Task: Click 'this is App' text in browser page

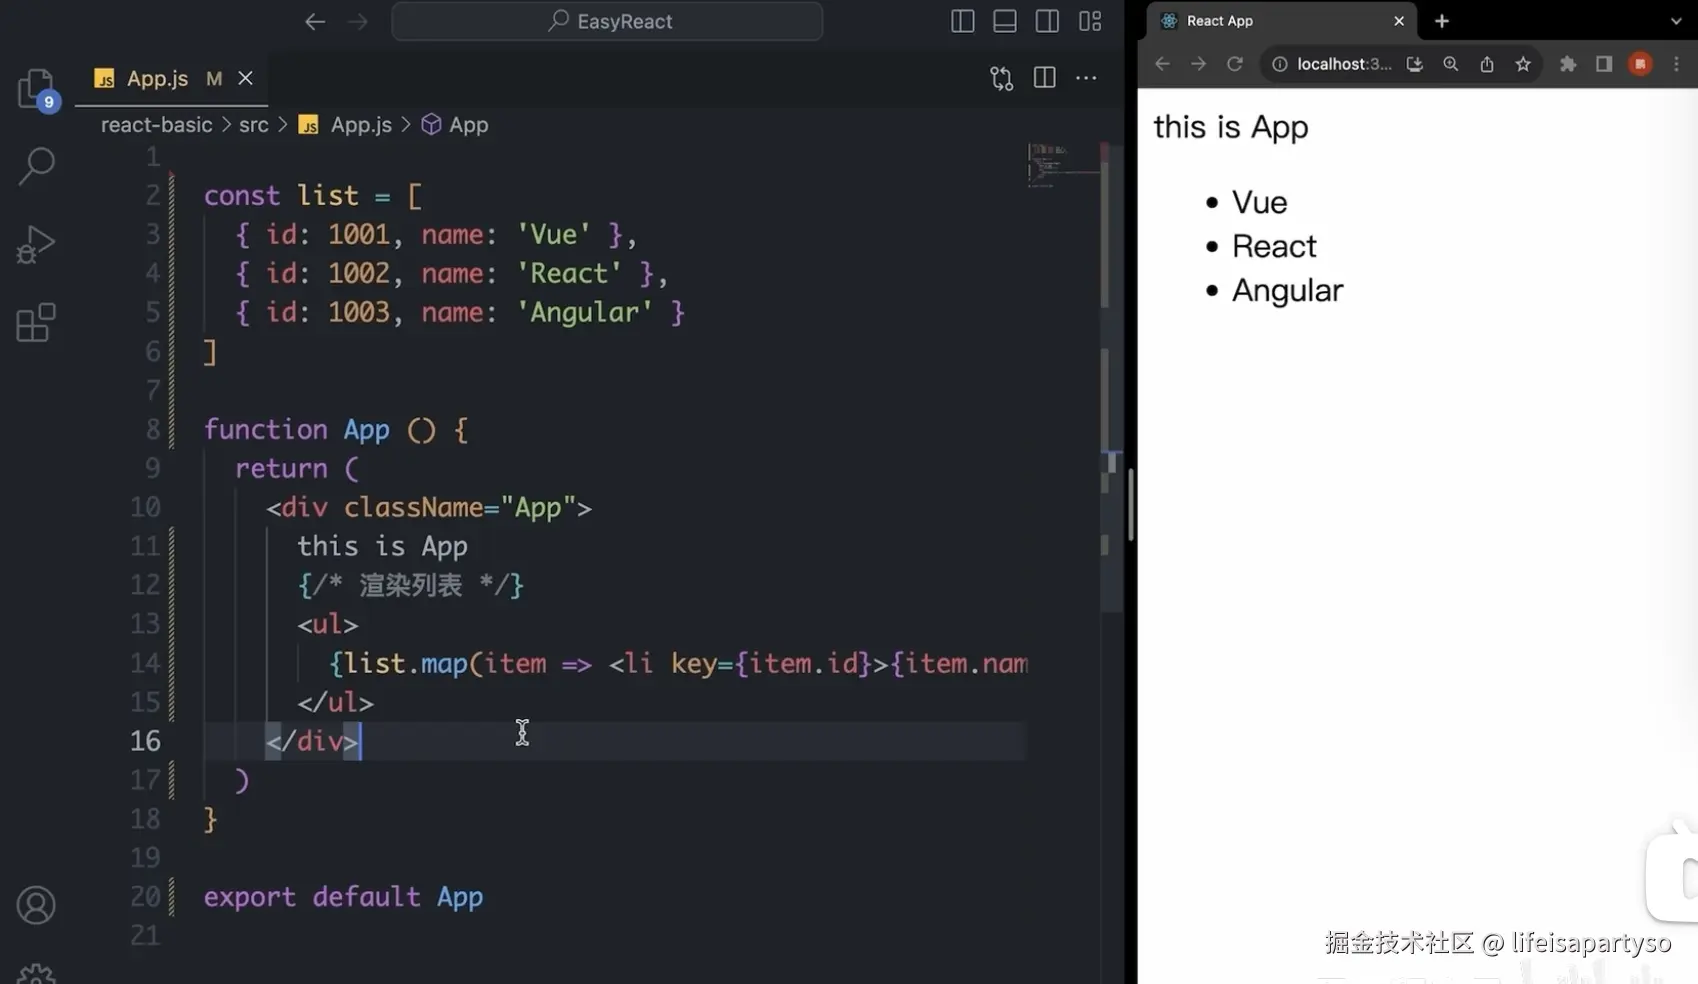Action: [x=1231, y=127]
